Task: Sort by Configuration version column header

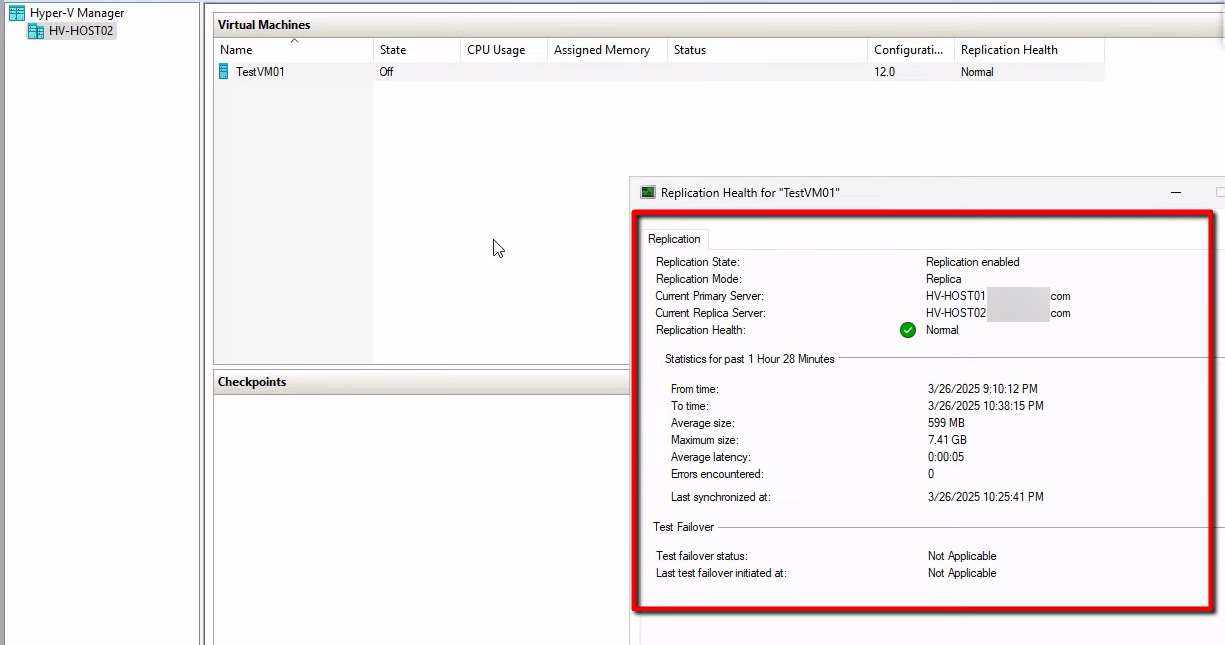Action: (911, 50)
